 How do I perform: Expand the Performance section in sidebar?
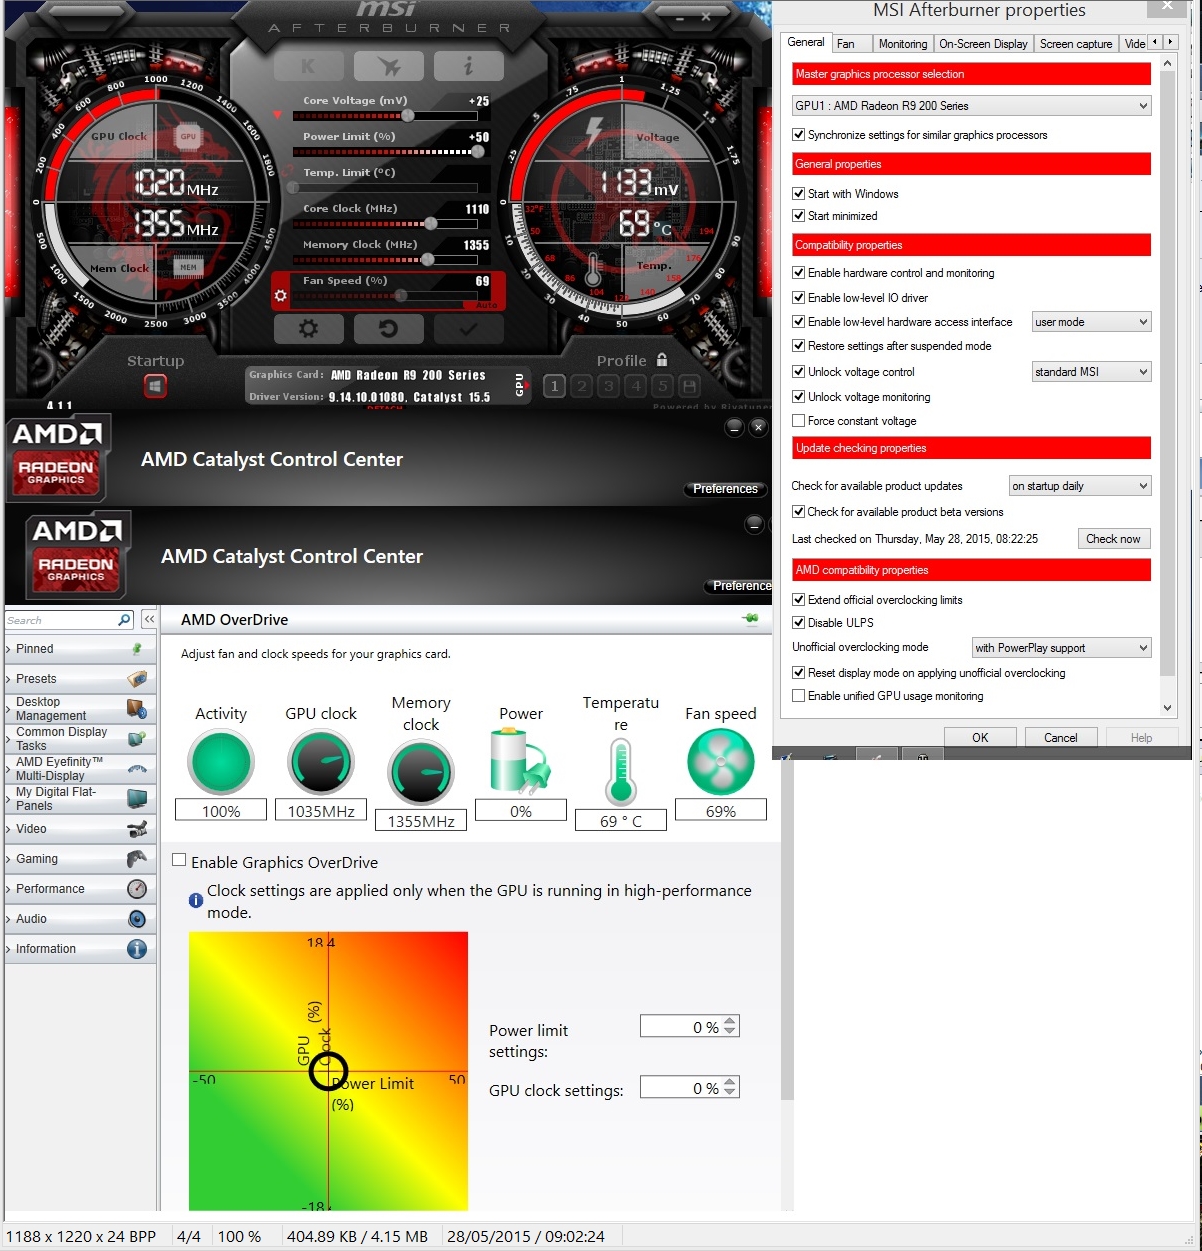pyautogui.click(x=78, y=889)
